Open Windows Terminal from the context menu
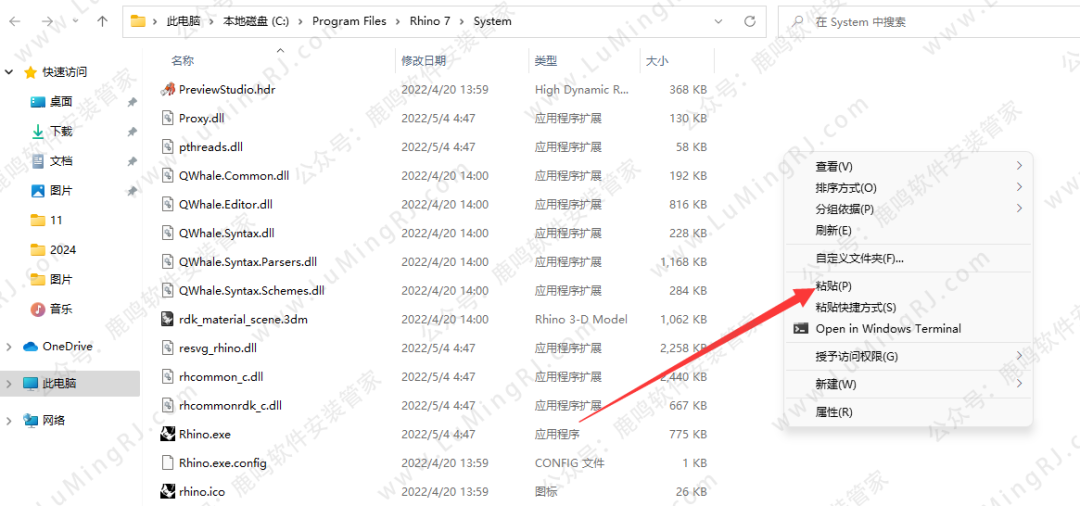Viewport: 1080px width, 506px height. point(887,328)
